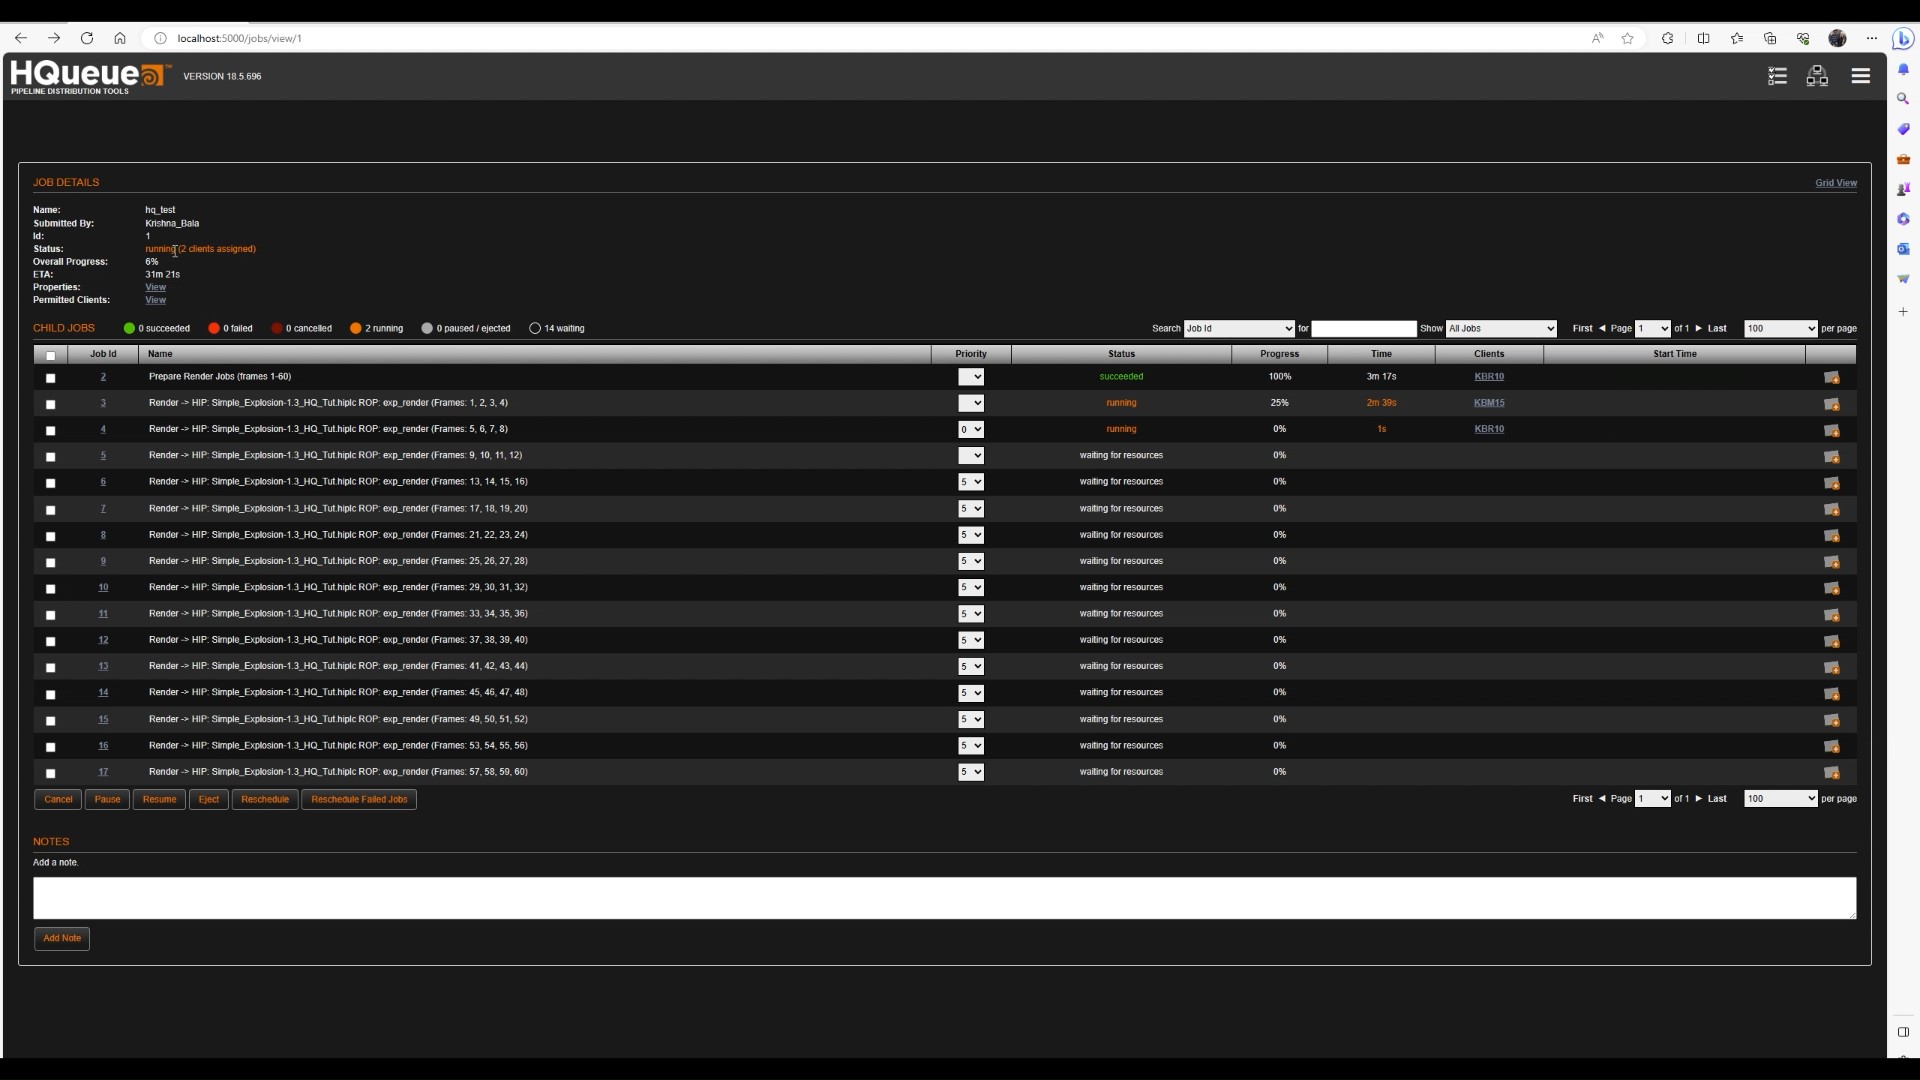
Task: Check the checkbox for job 17
Action: [x=51, y=773]
